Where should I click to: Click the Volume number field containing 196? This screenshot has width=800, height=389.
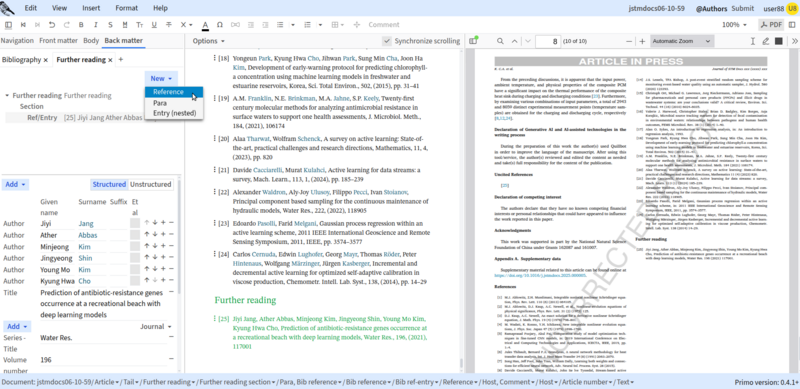(x=104, y=360)
